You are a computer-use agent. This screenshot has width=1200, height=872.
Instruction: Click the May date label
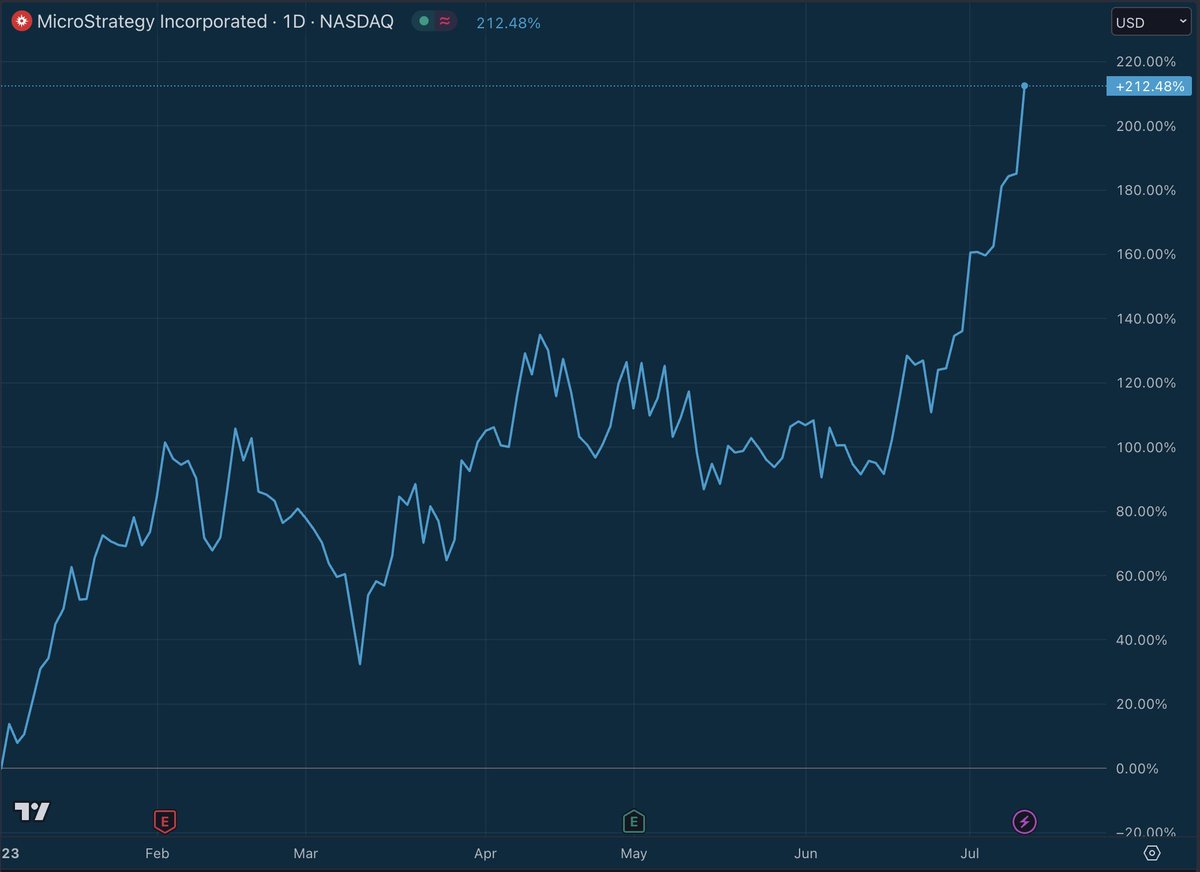(634, 853)
